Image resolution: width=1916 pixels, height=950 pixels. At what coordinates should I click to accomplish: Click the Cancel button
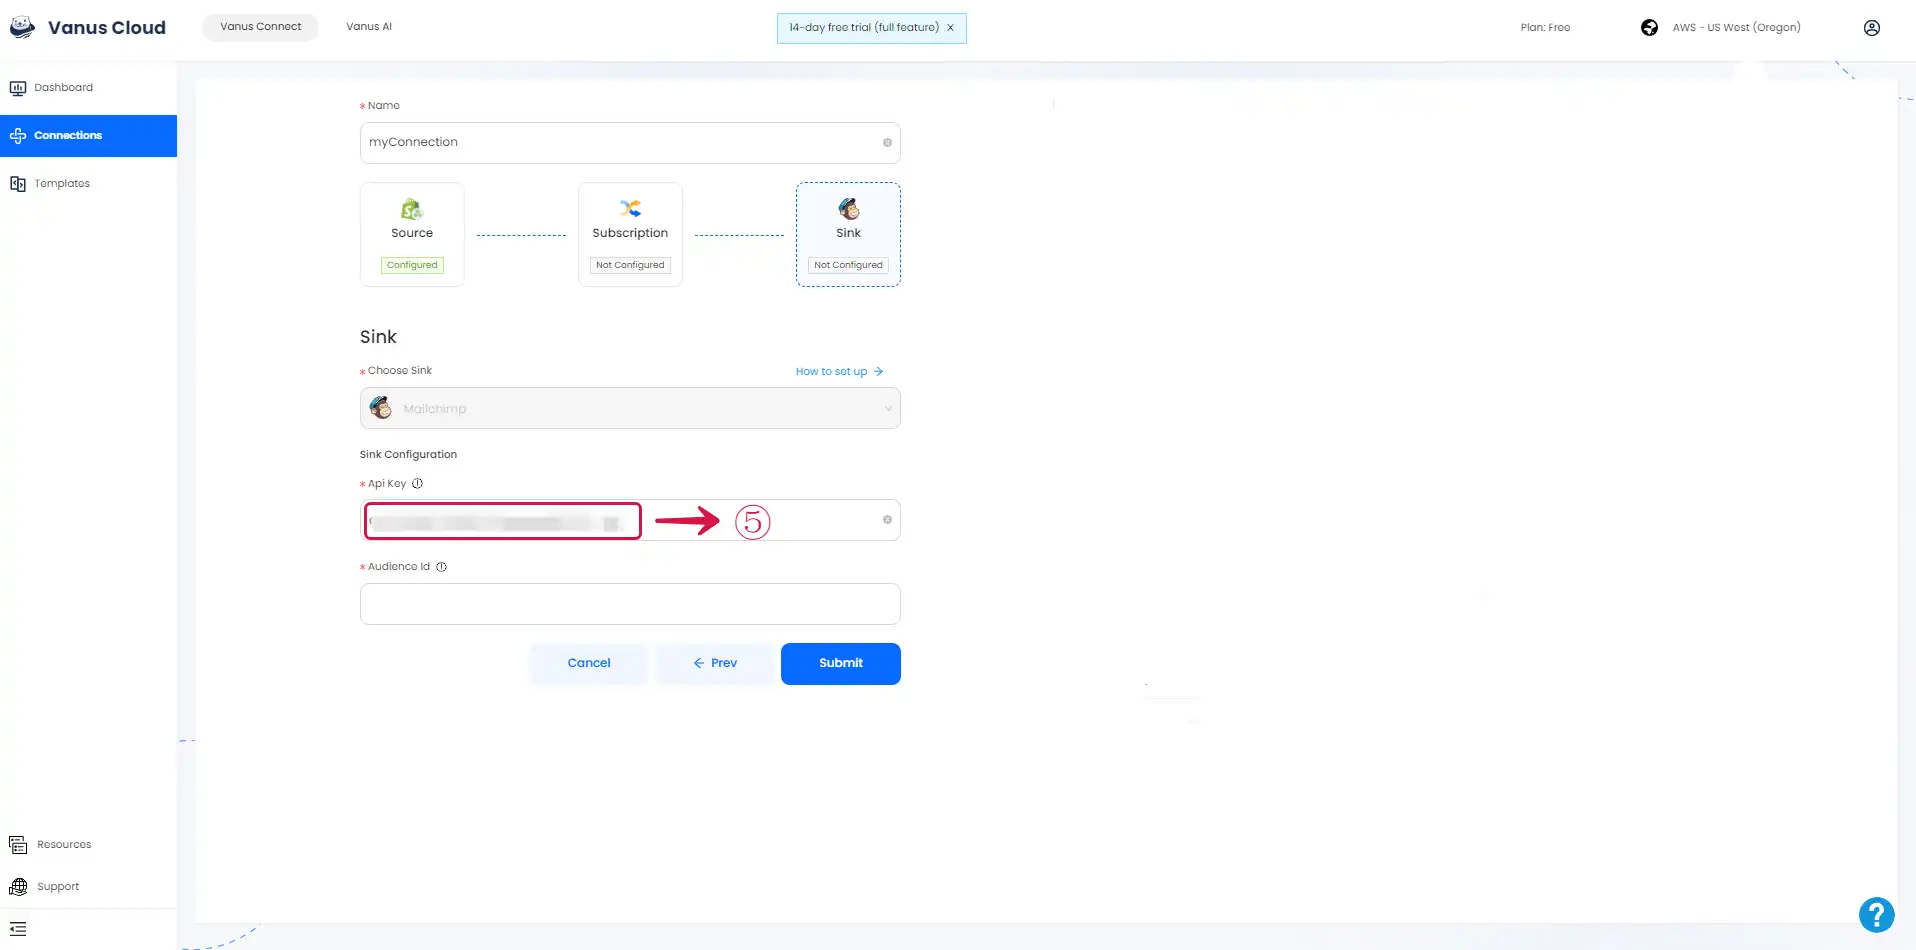click(589, 664)
